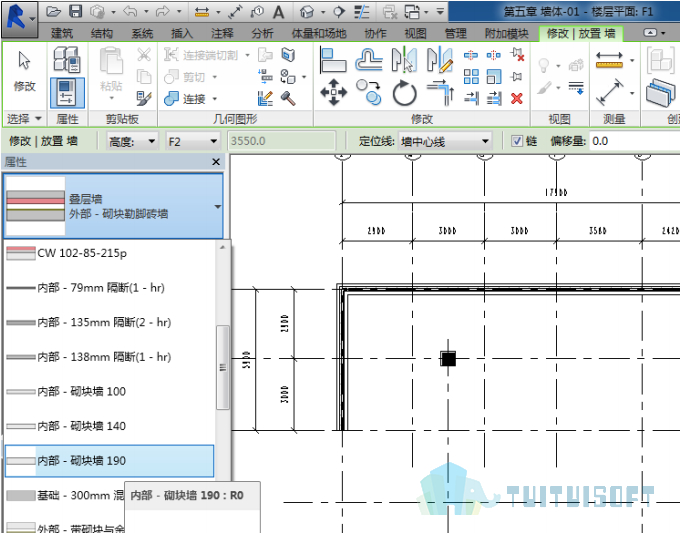Select wall type 内部 - 79mm 隔断(1 - hr)
Screen dimensions: 680x533
point(109,288)
